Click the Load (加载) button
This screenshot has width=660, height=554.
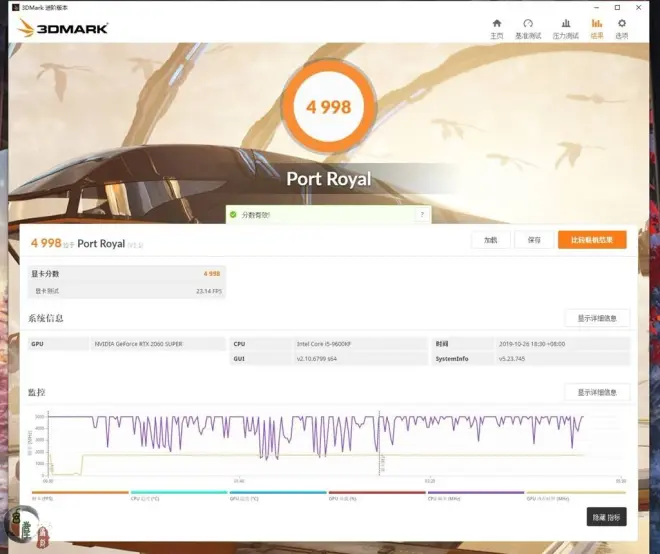click(490, 240)
